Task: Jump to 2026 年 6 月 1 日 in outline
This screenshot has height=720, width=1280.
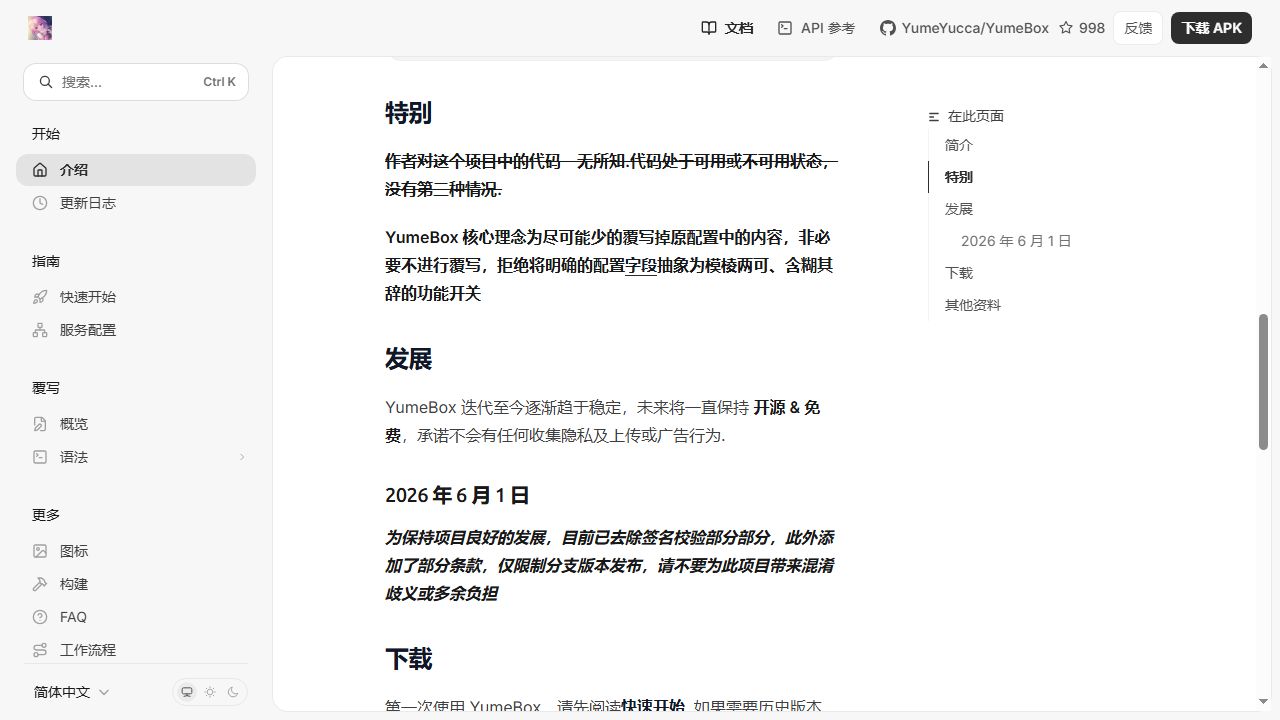Action: click(1016, 241)
